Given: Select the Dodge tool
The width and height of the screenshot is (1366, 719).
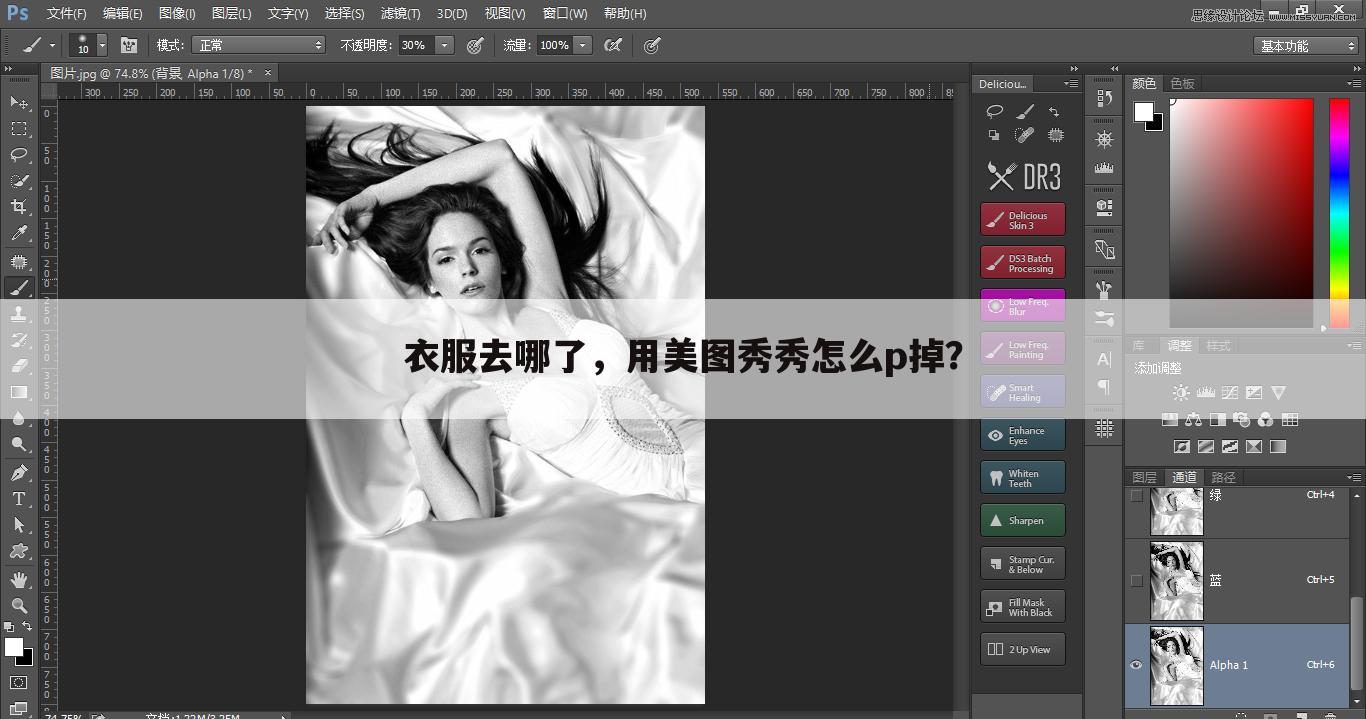Looking at the screenshot, I should point(19,445).
